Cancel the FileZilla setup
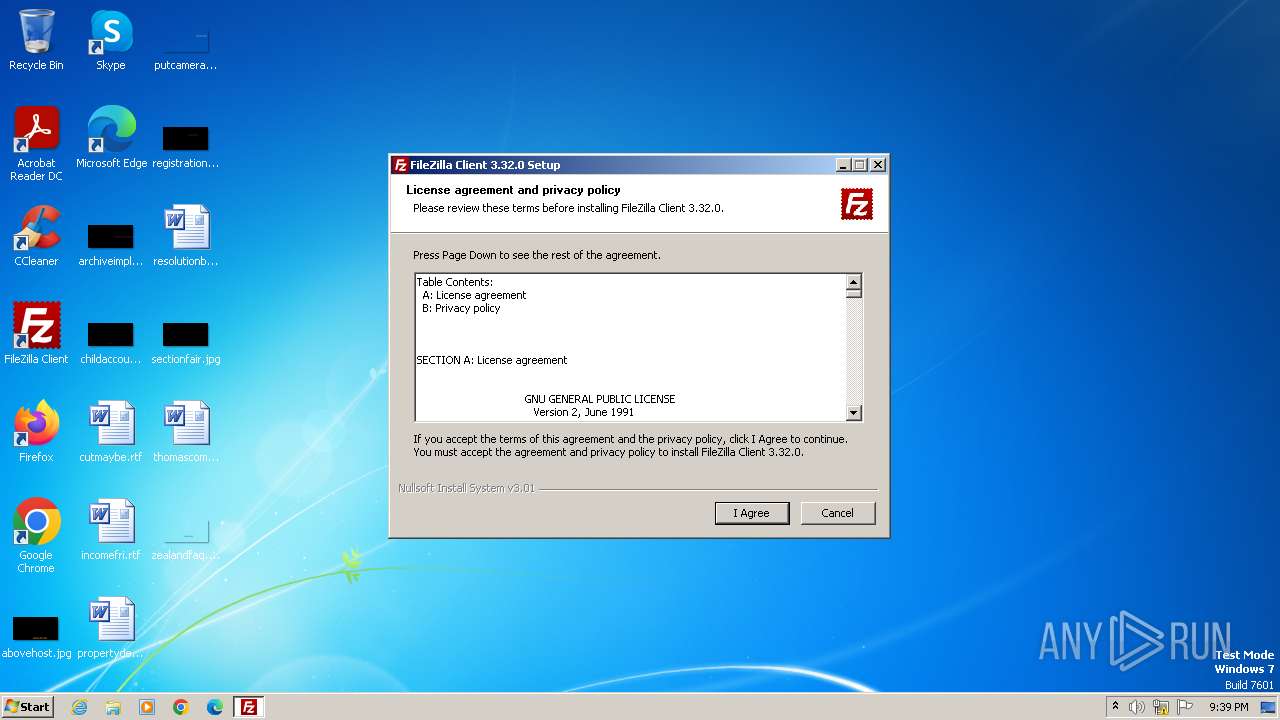The image size is (1280, 720). (x=838, y=513)
